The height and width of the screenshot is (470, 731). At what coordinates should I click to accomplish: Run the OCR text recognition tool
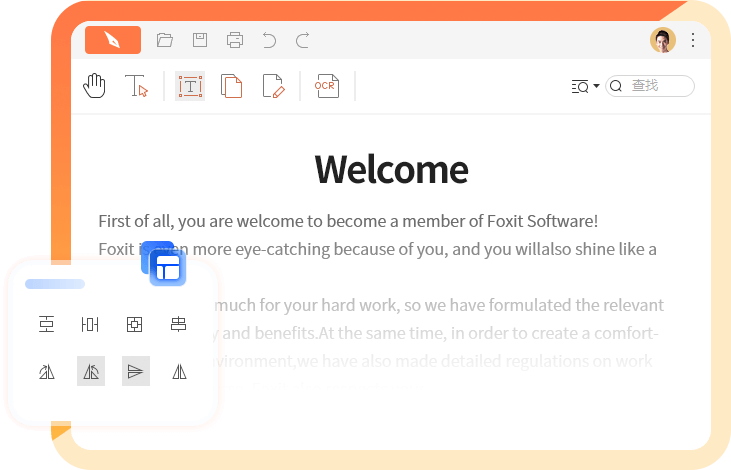(x=327, y=86)
